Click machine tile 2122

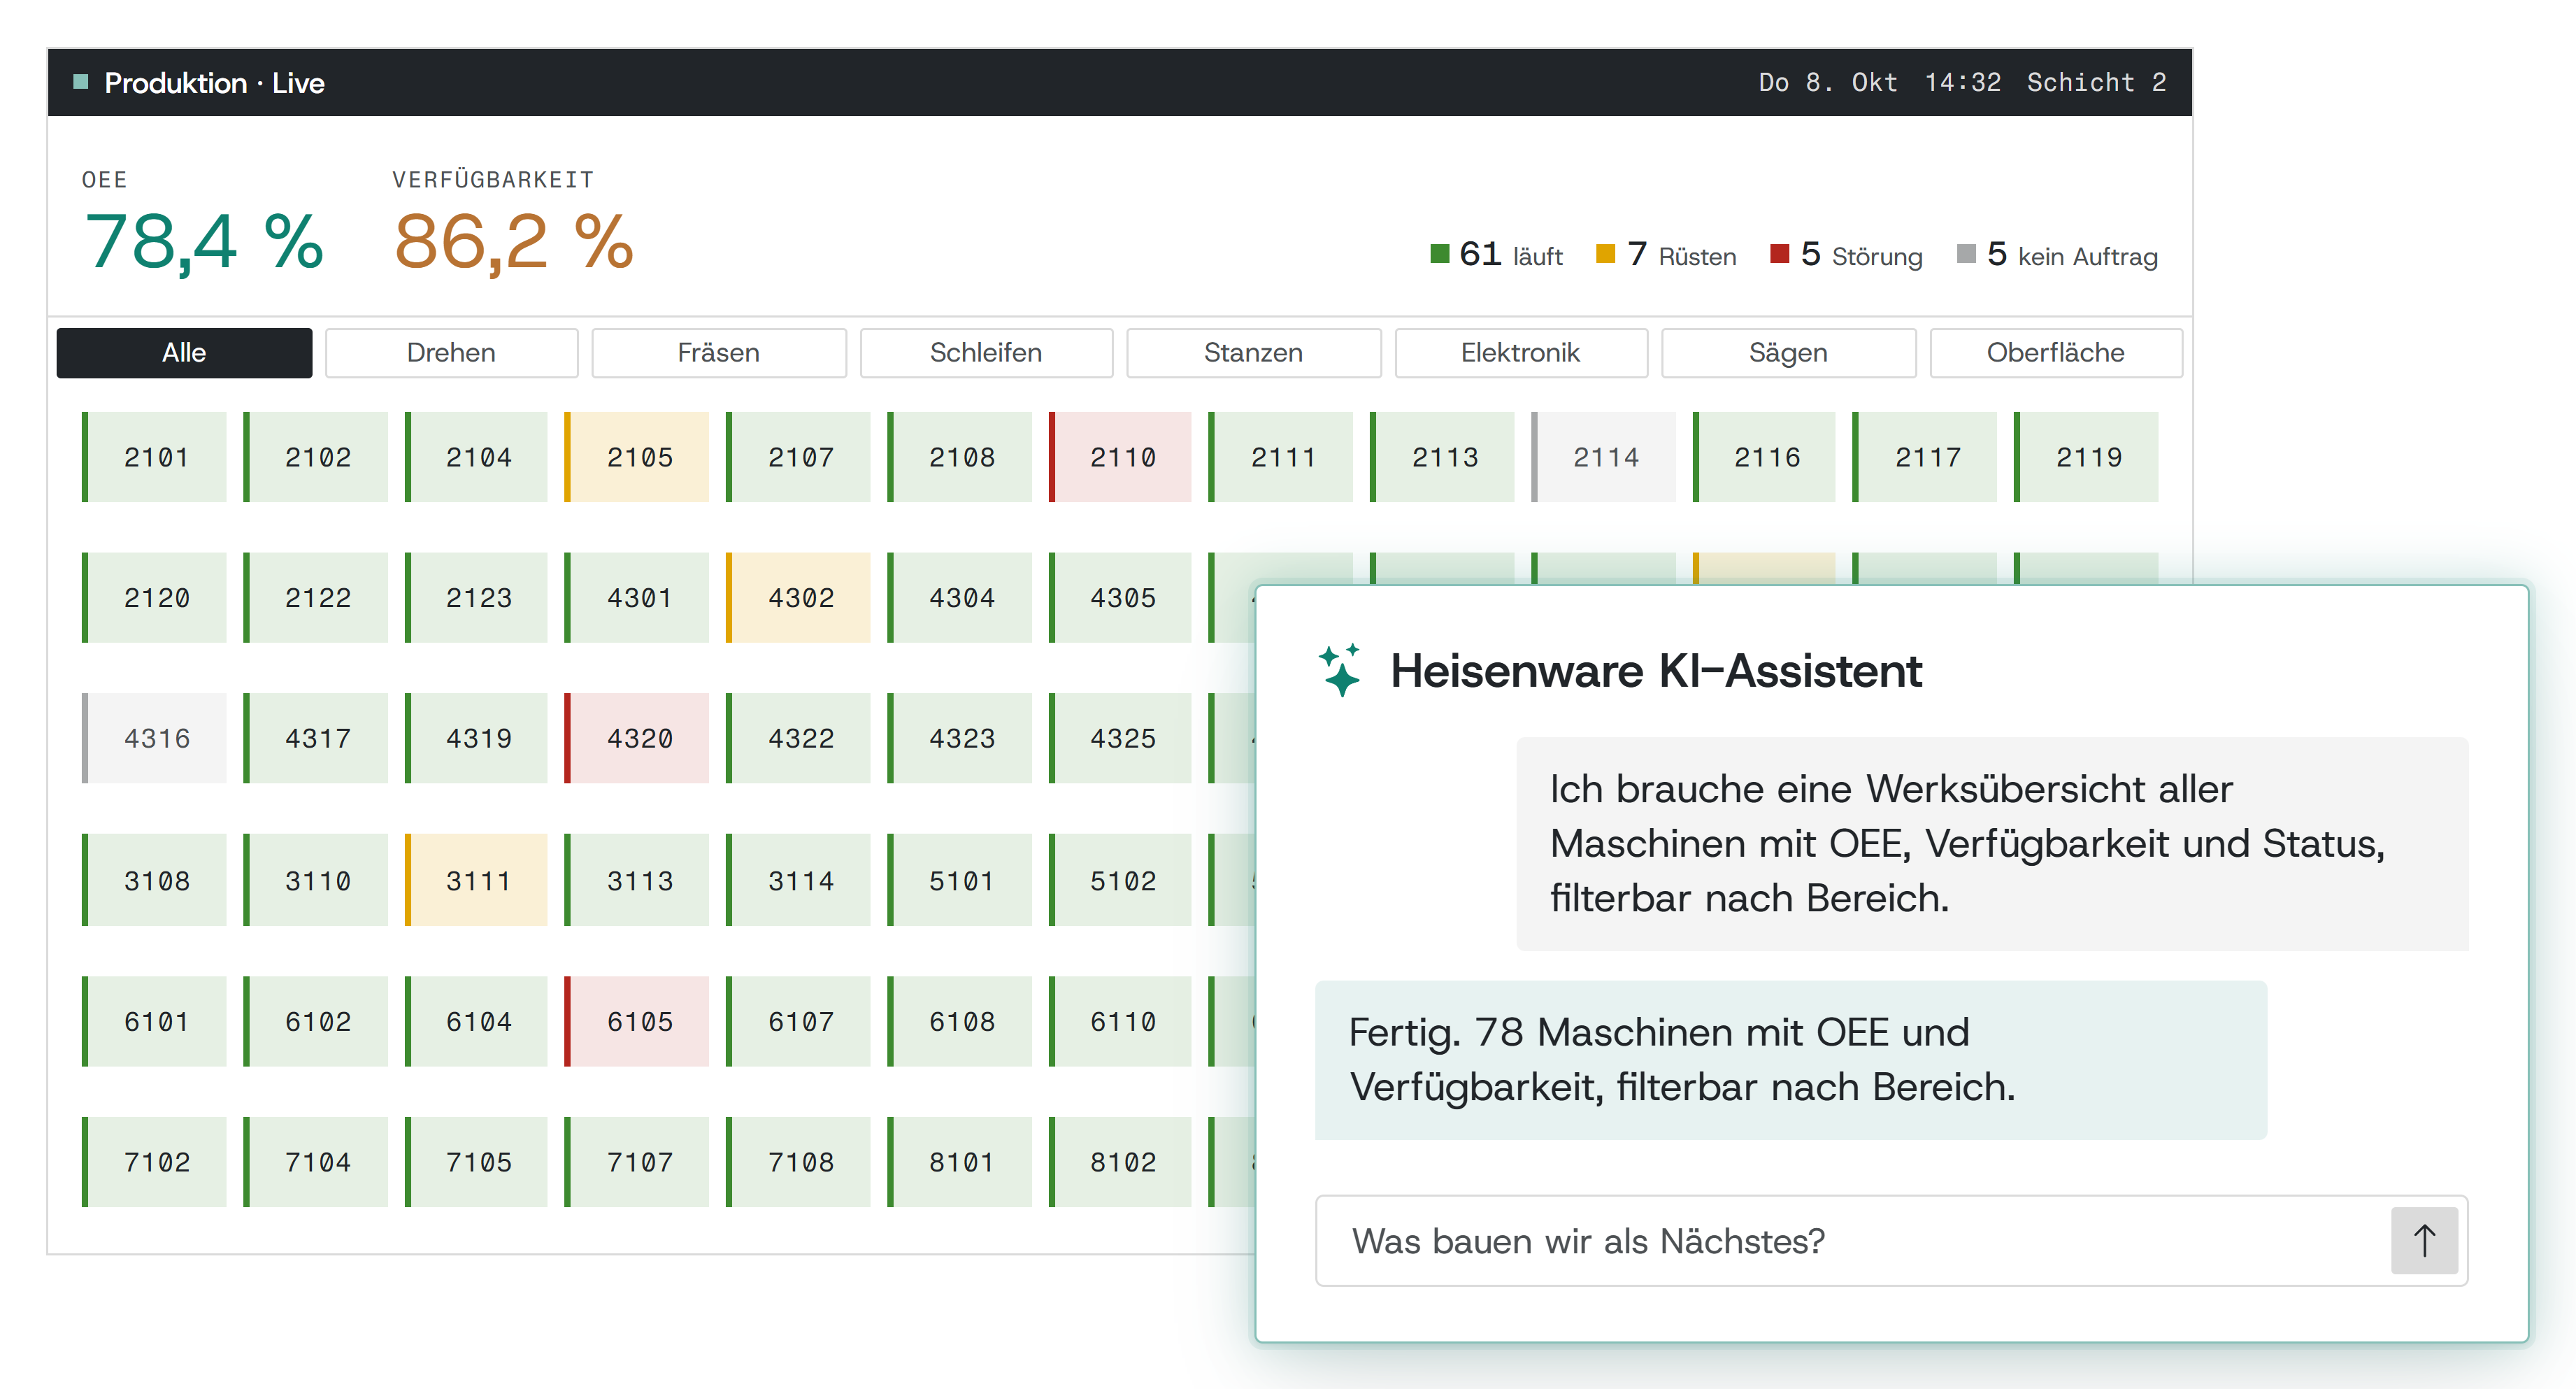[x=315, y=598]
